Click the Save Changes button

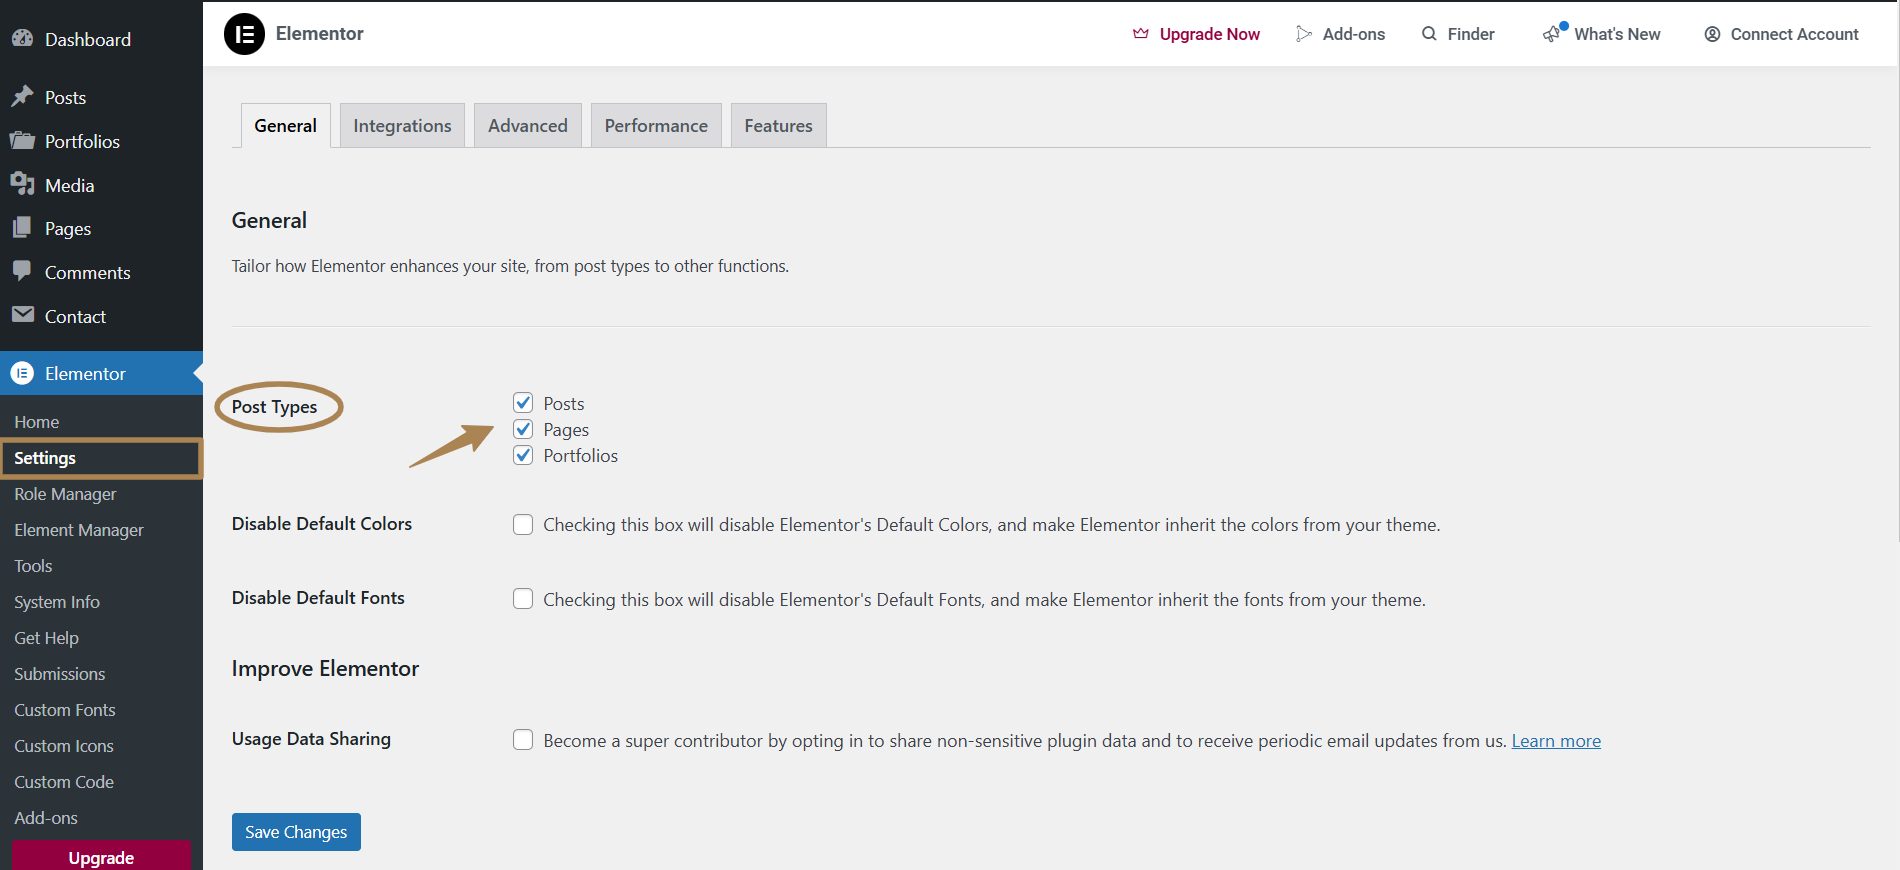[296, 832]
